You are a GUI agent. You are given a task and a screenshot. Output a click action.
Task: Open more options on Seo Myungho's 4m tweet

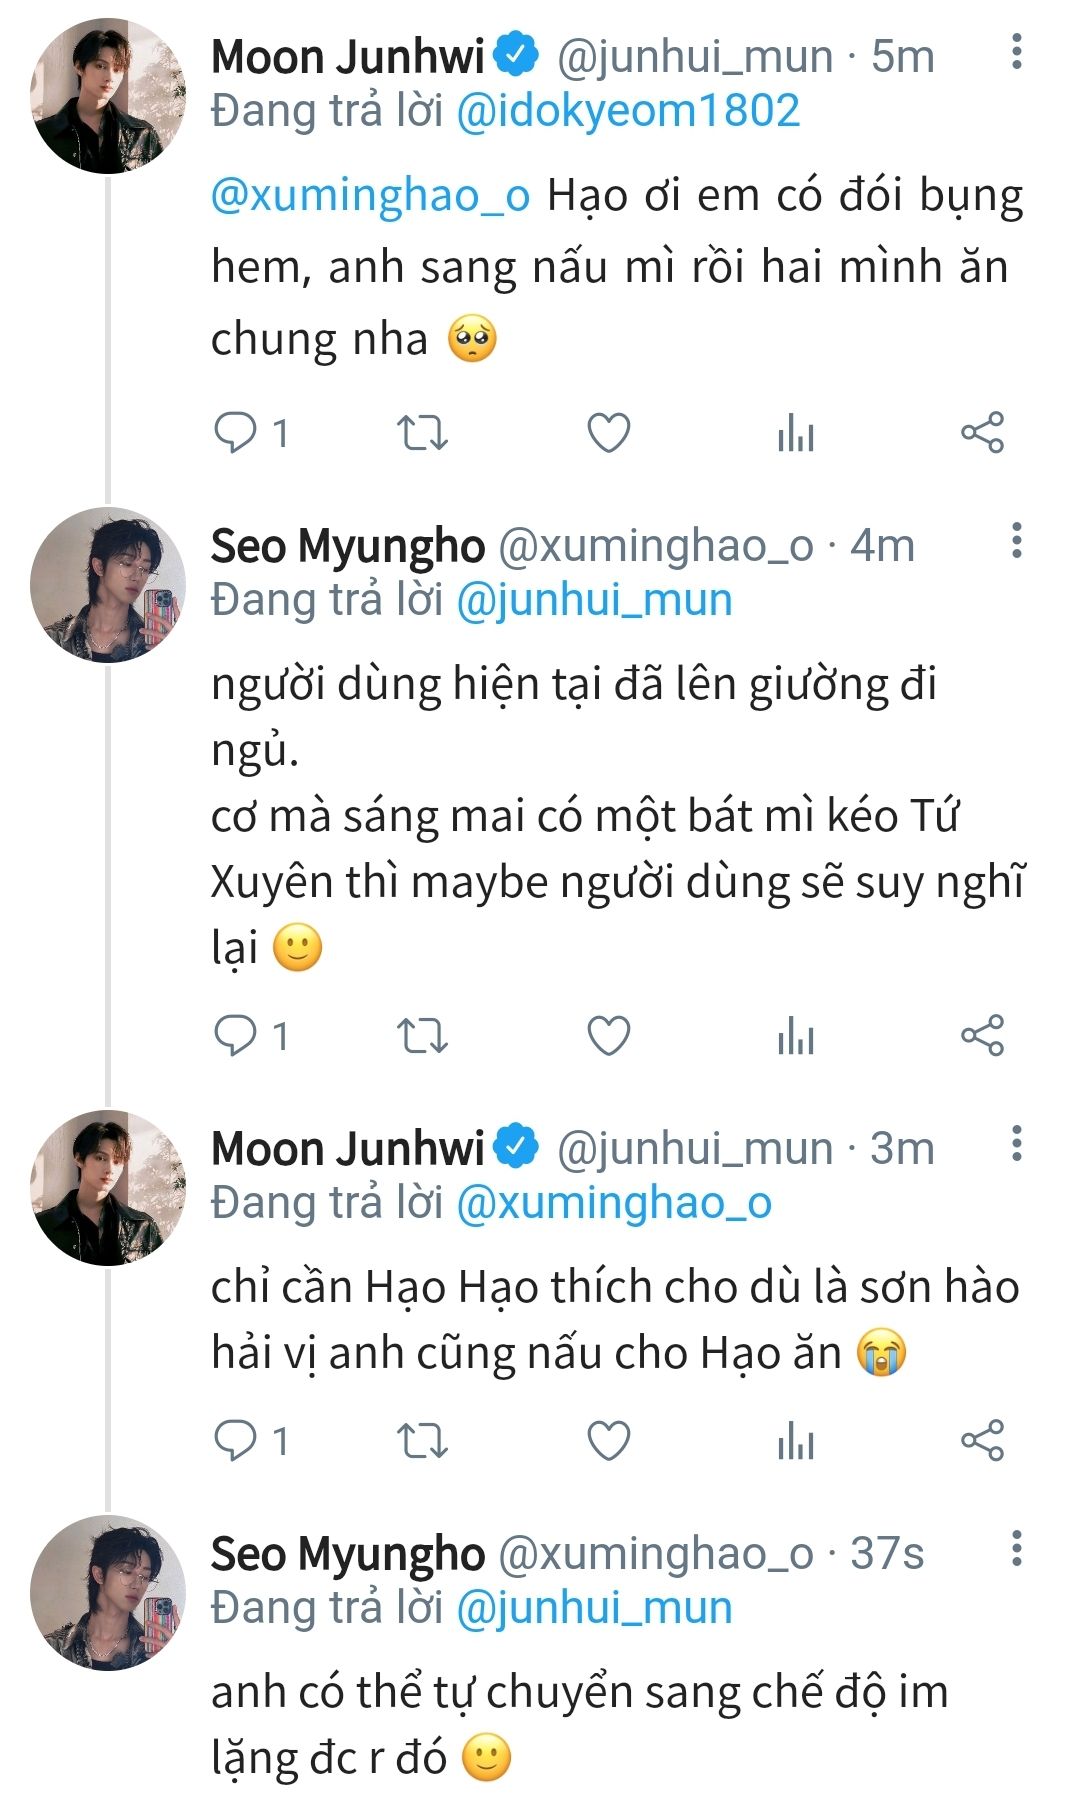pos(1016,541)
